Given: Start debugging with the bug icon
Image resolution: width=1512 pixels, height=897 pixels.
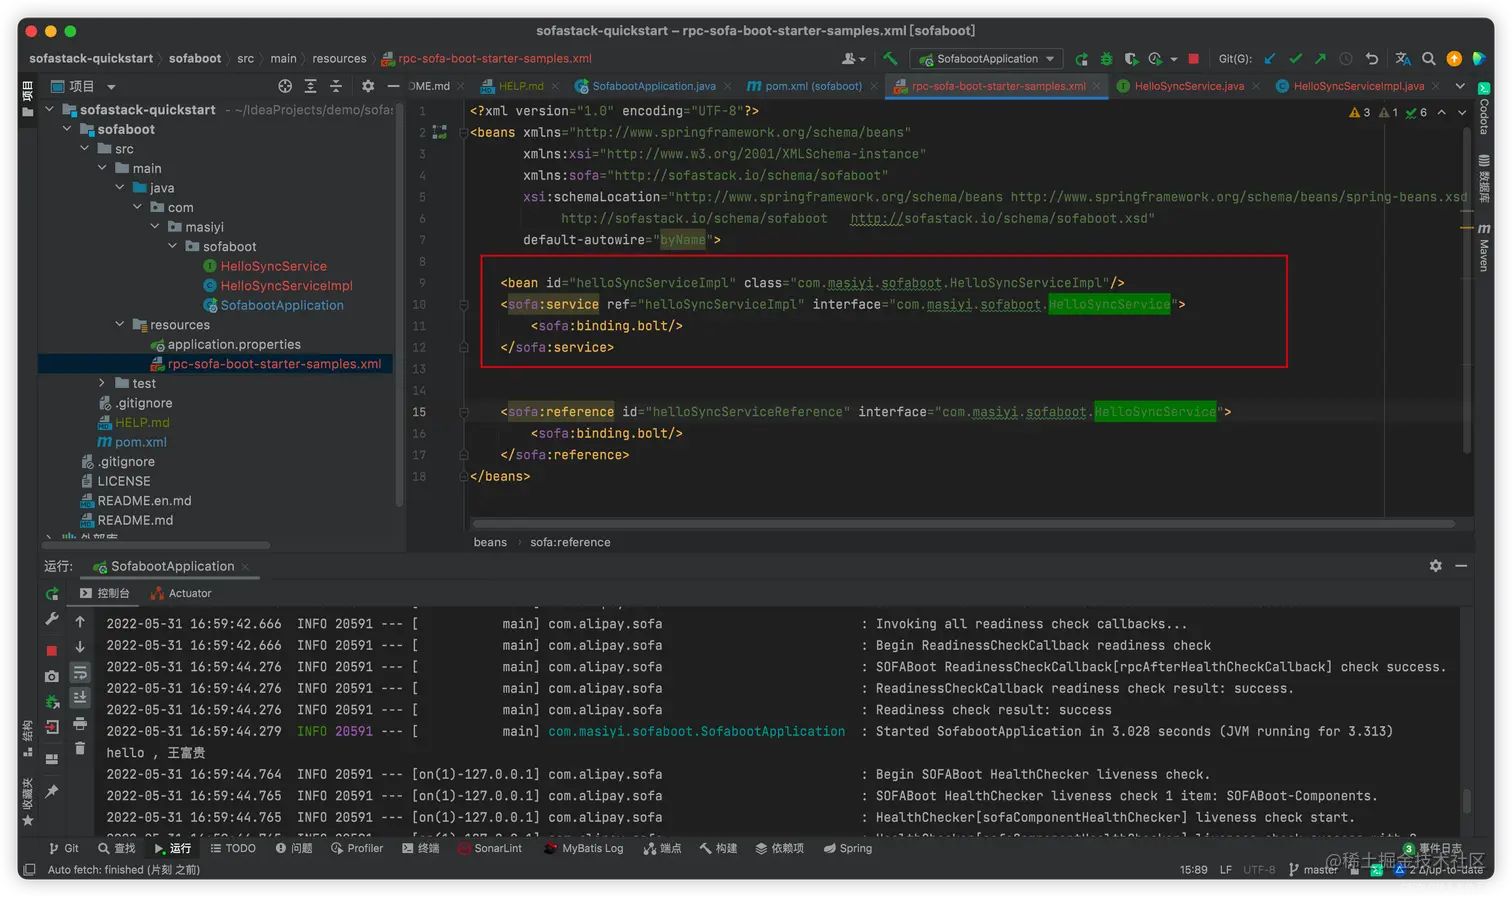Looking at the screenshot, I should pos(1106,59).
